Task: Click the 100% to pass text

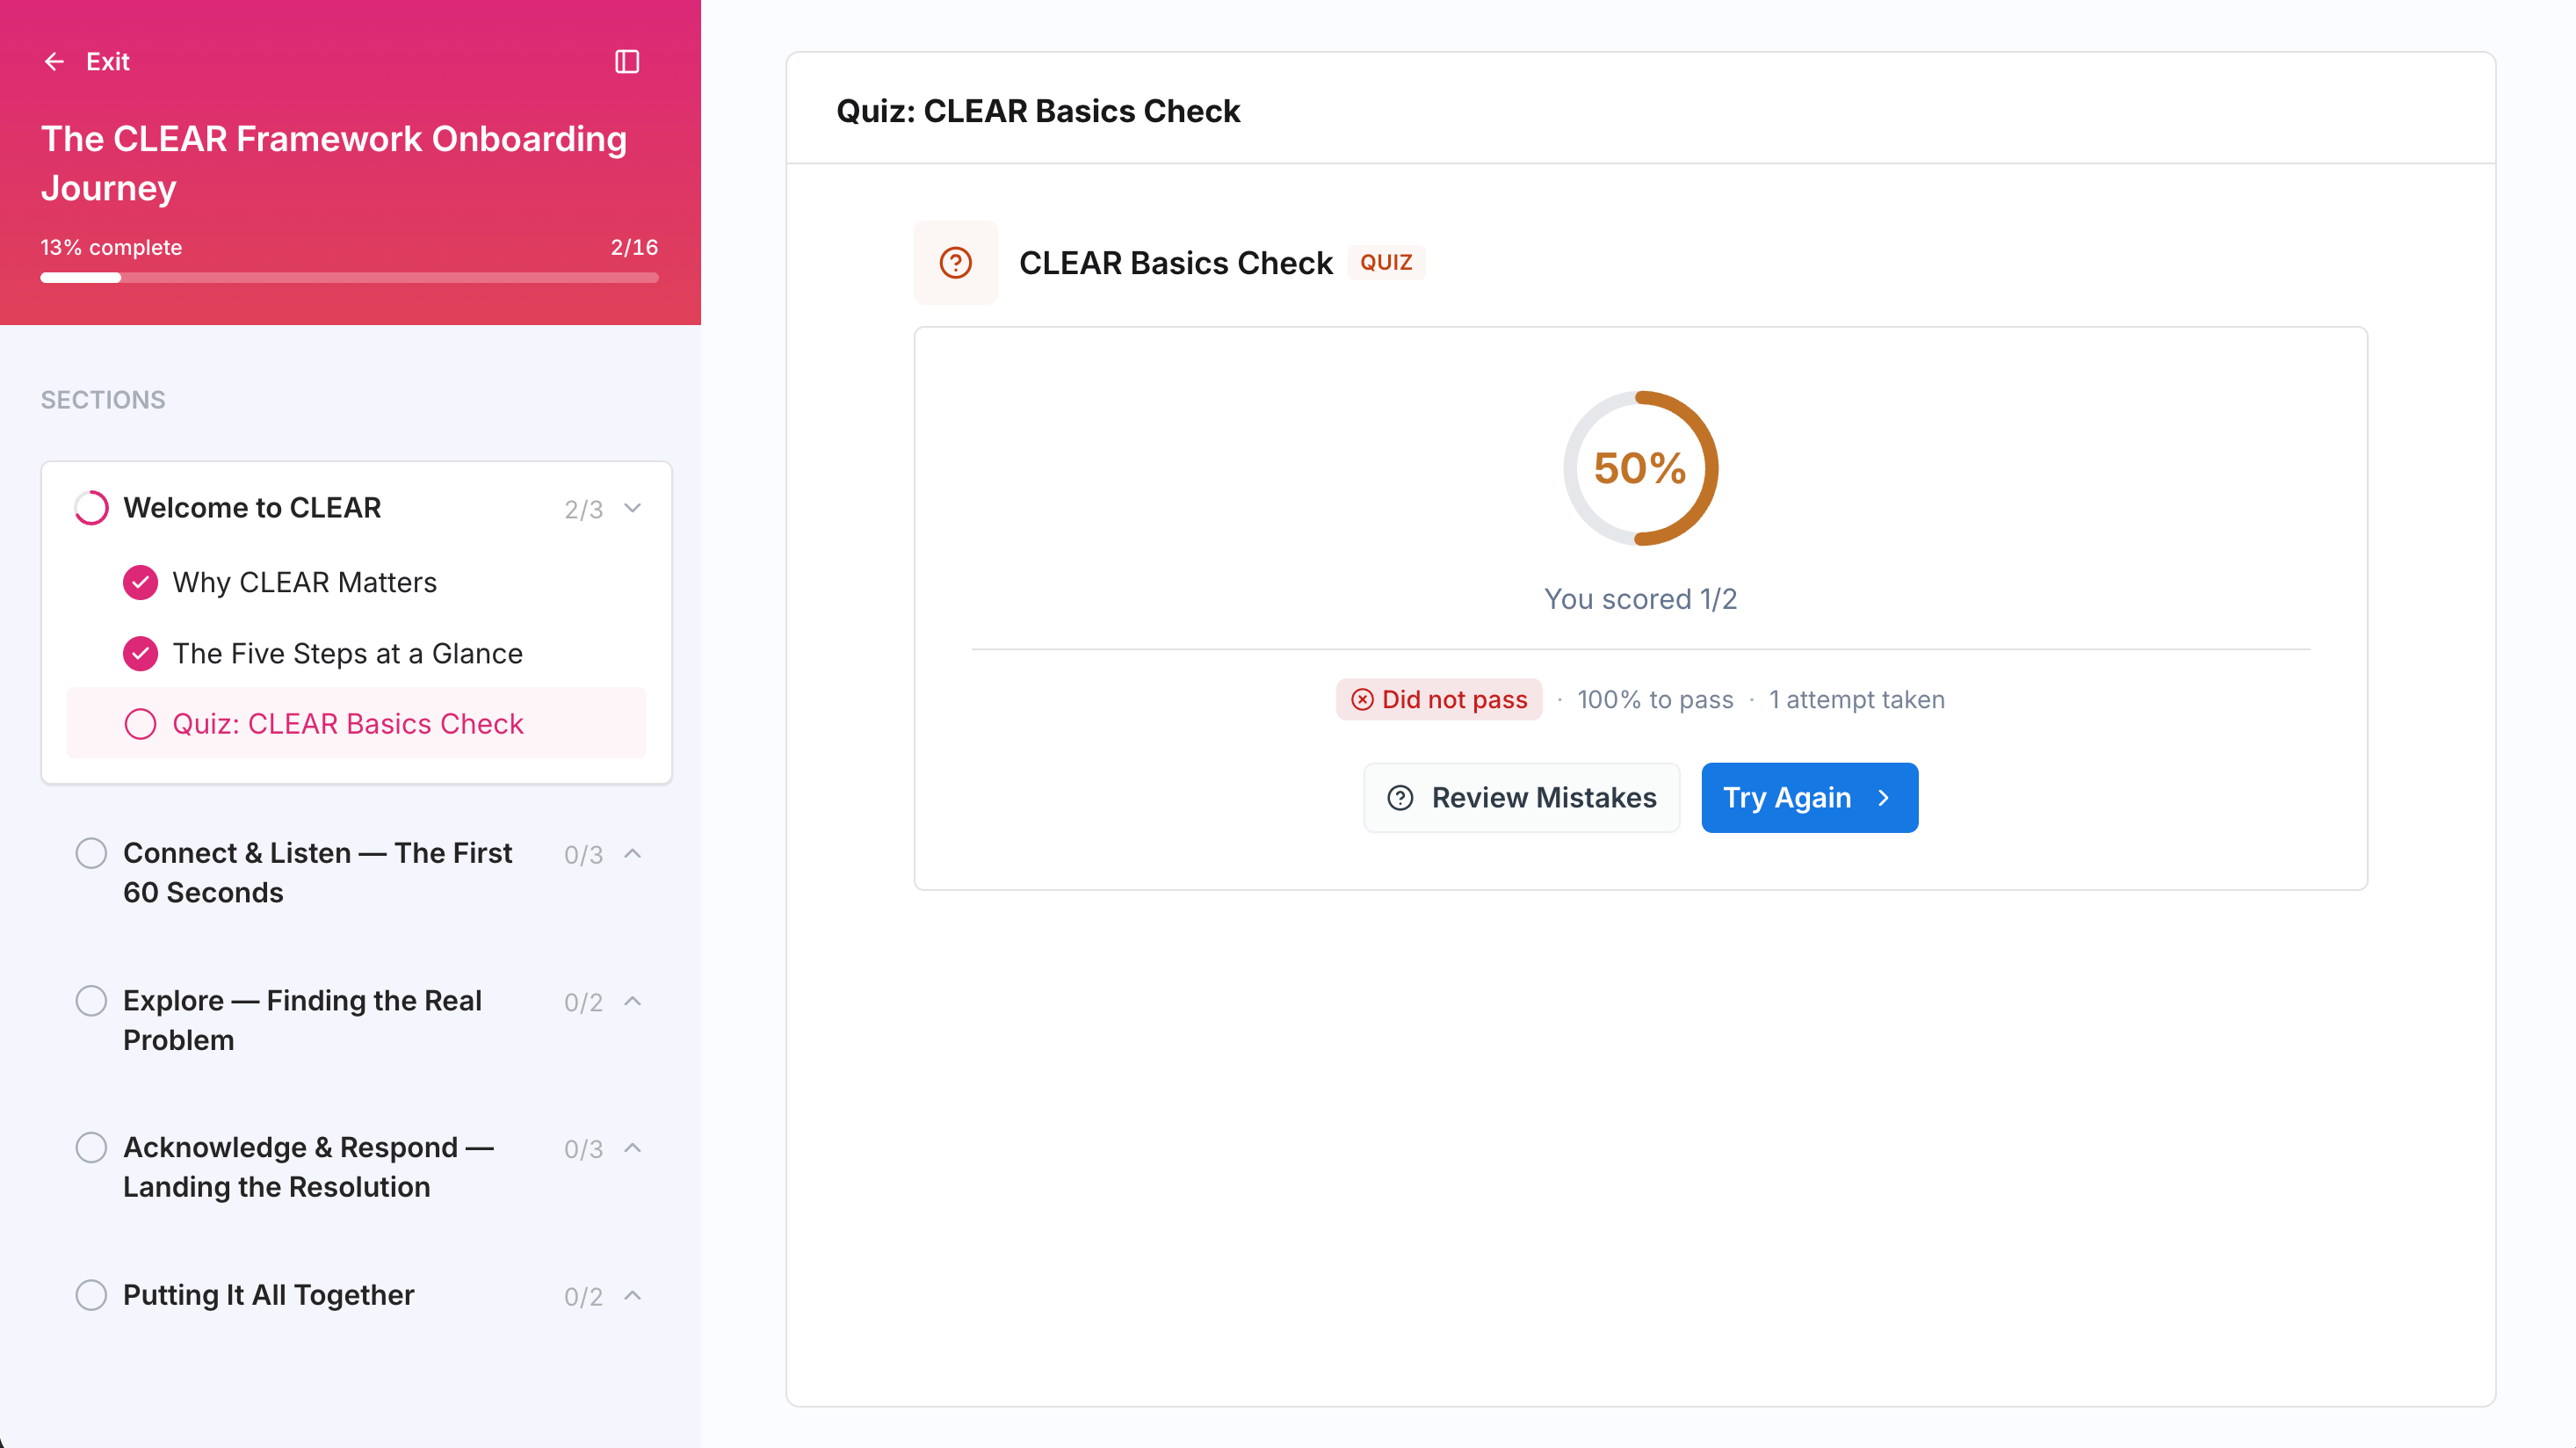Action: (1656, 700)
